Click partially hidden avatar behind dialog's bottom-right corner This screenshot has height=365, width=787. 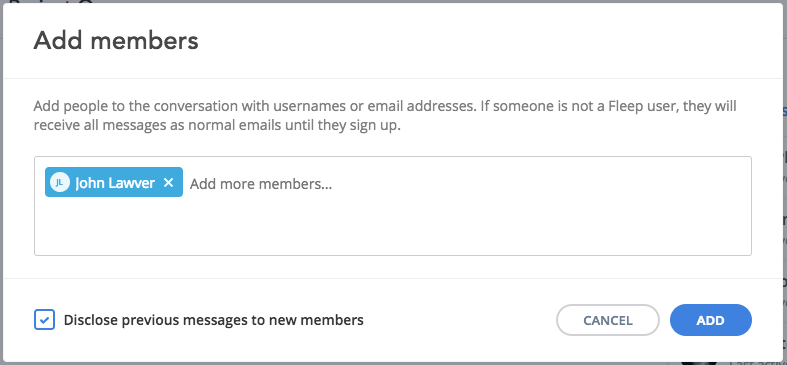click(698, 361)
